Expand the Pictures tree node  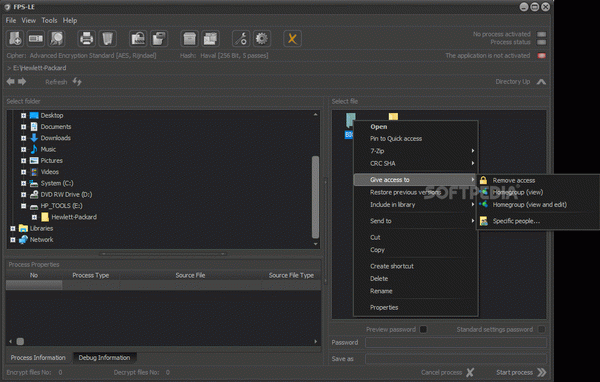click(x=23, y=160)
